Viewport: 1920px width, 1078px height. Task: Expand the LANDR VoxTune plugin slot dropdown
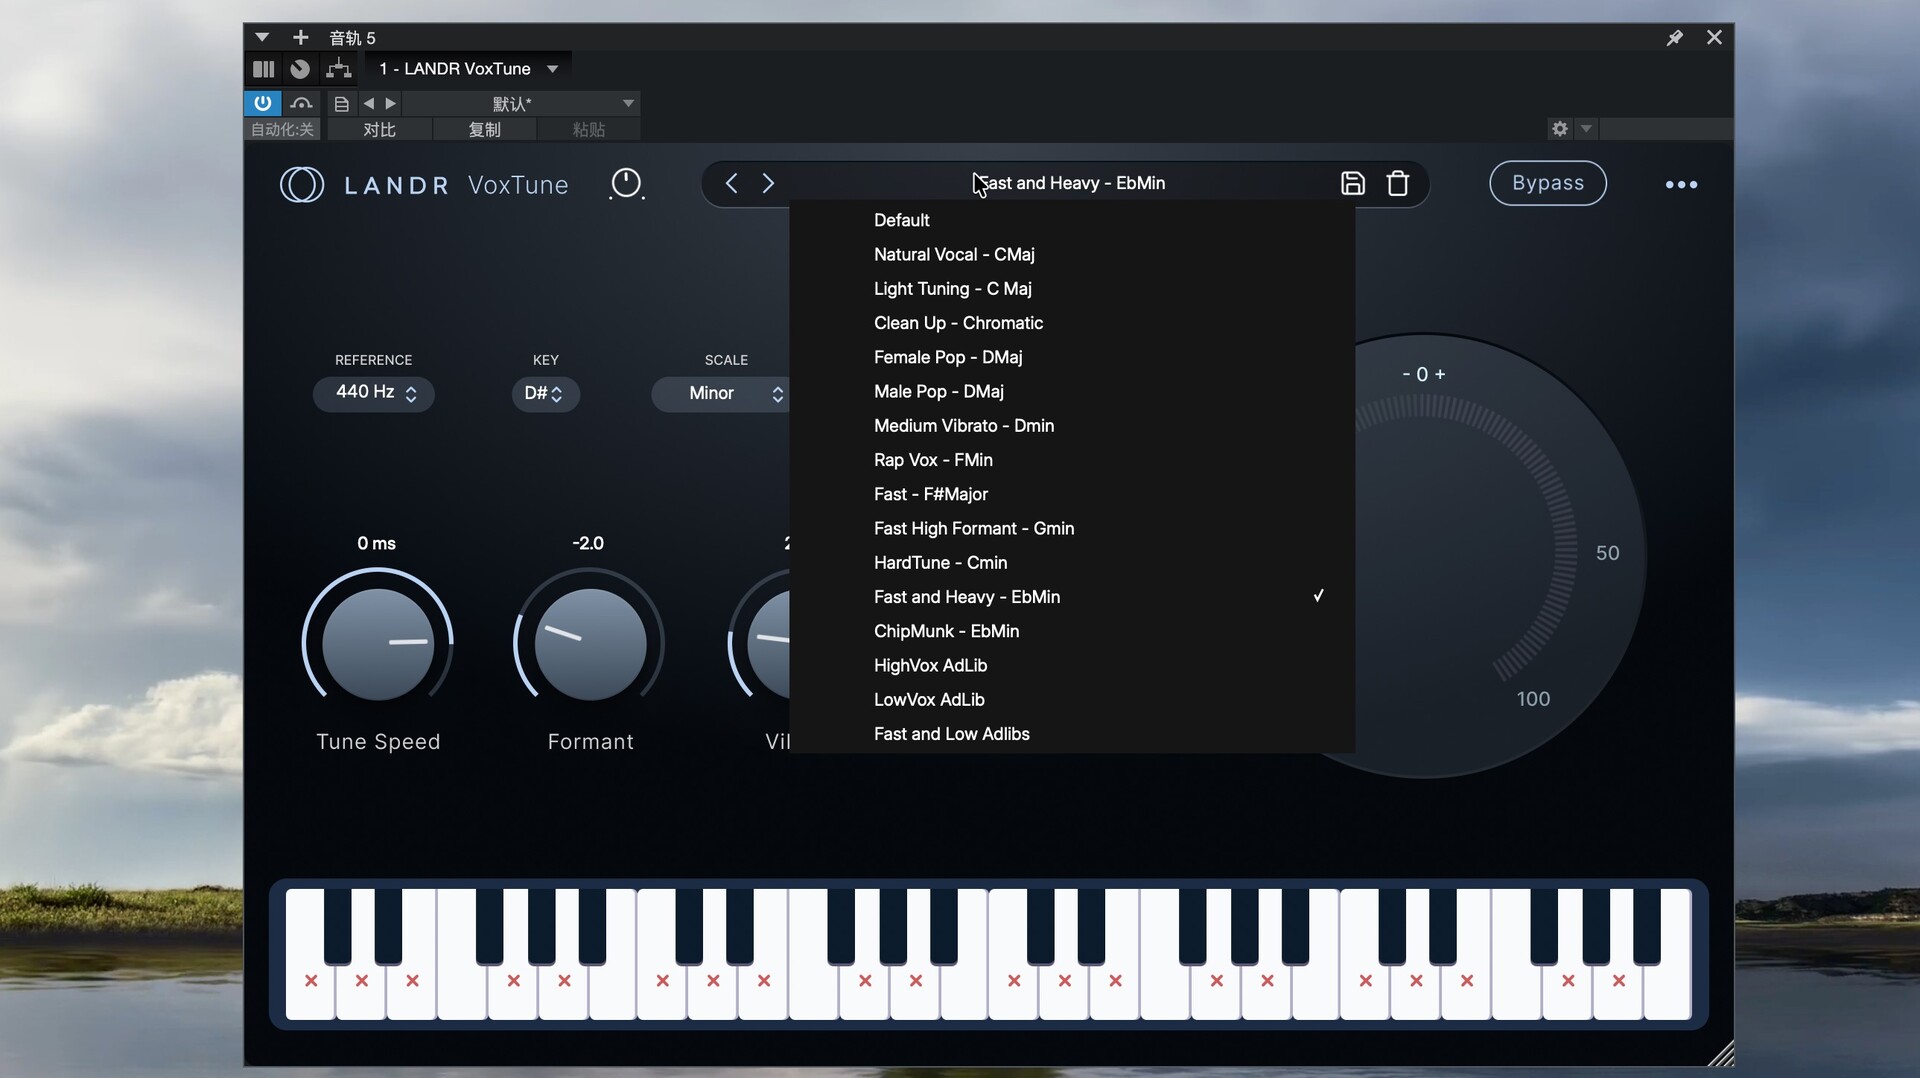click(x=552, y=69)
